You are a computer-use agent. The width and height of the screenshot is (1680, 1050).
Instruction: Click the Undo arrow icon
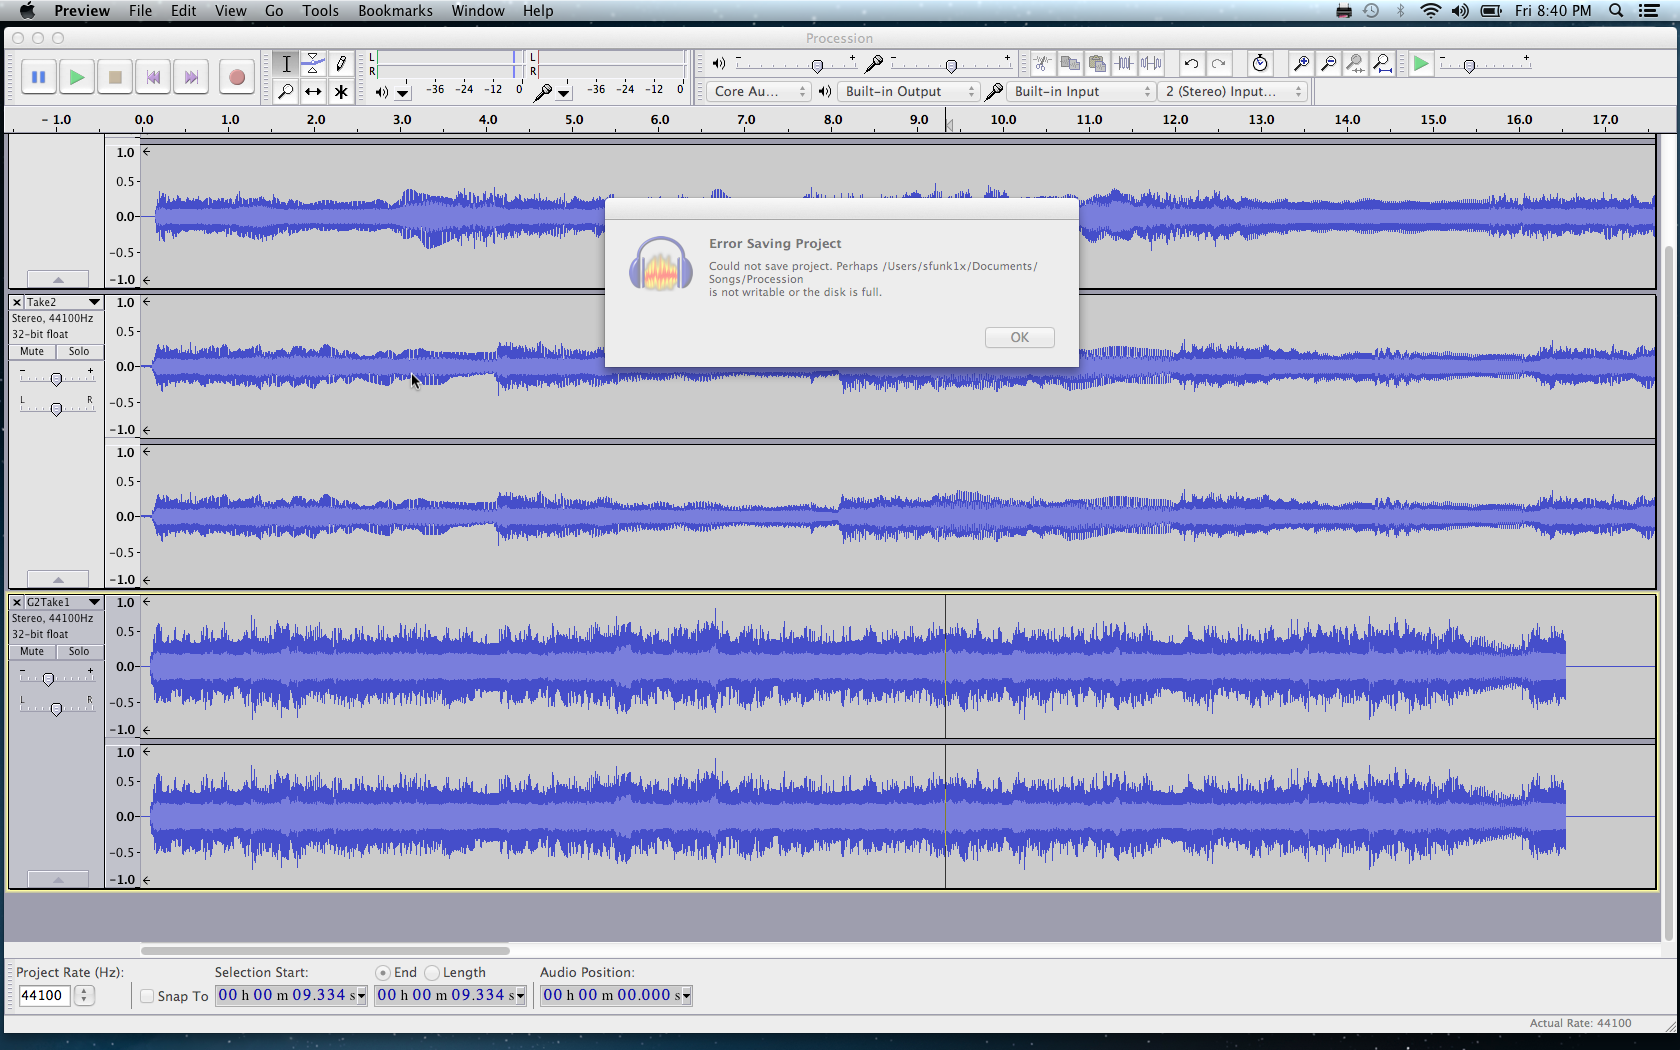(1191, 64)
